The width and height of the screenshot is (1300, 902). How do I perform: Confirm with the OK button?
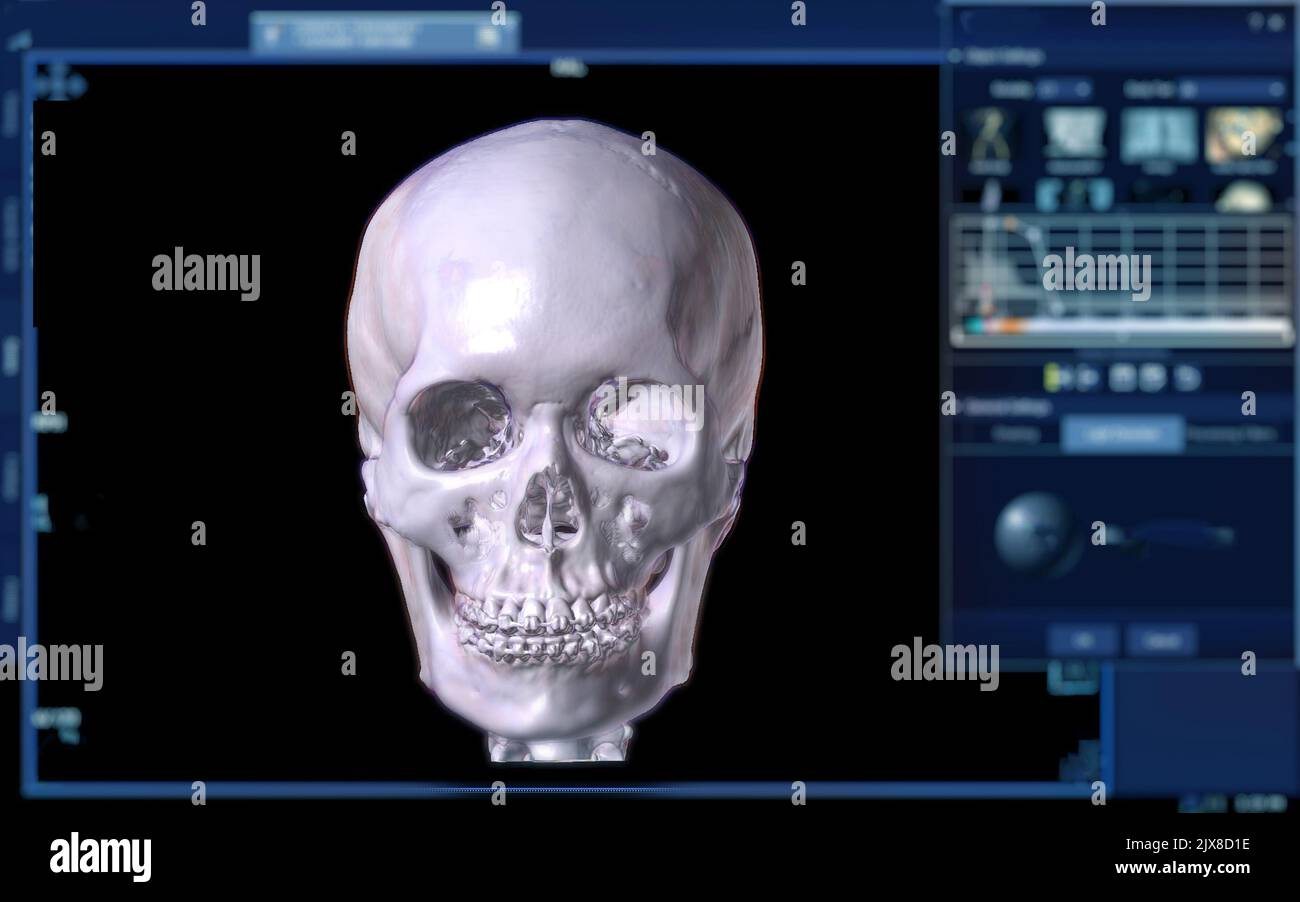click(x=1083, y=640)
